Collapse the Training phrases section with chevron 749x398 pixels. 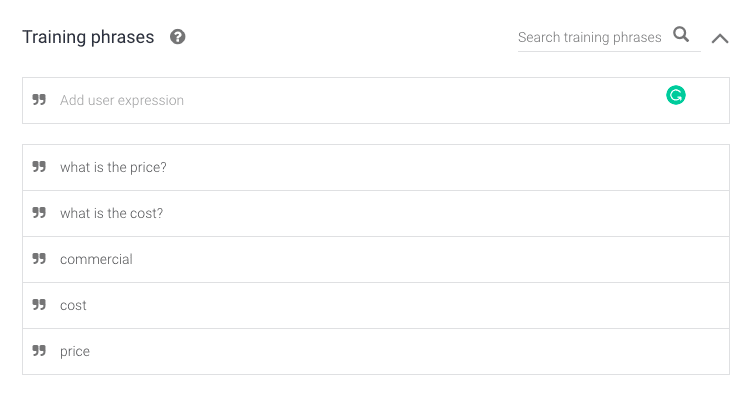[720, 39]
